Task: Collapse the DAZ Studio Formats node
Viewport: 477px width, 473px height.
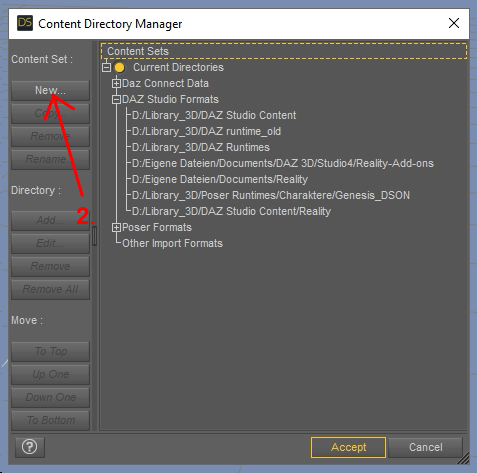Action: coord(116,99)
